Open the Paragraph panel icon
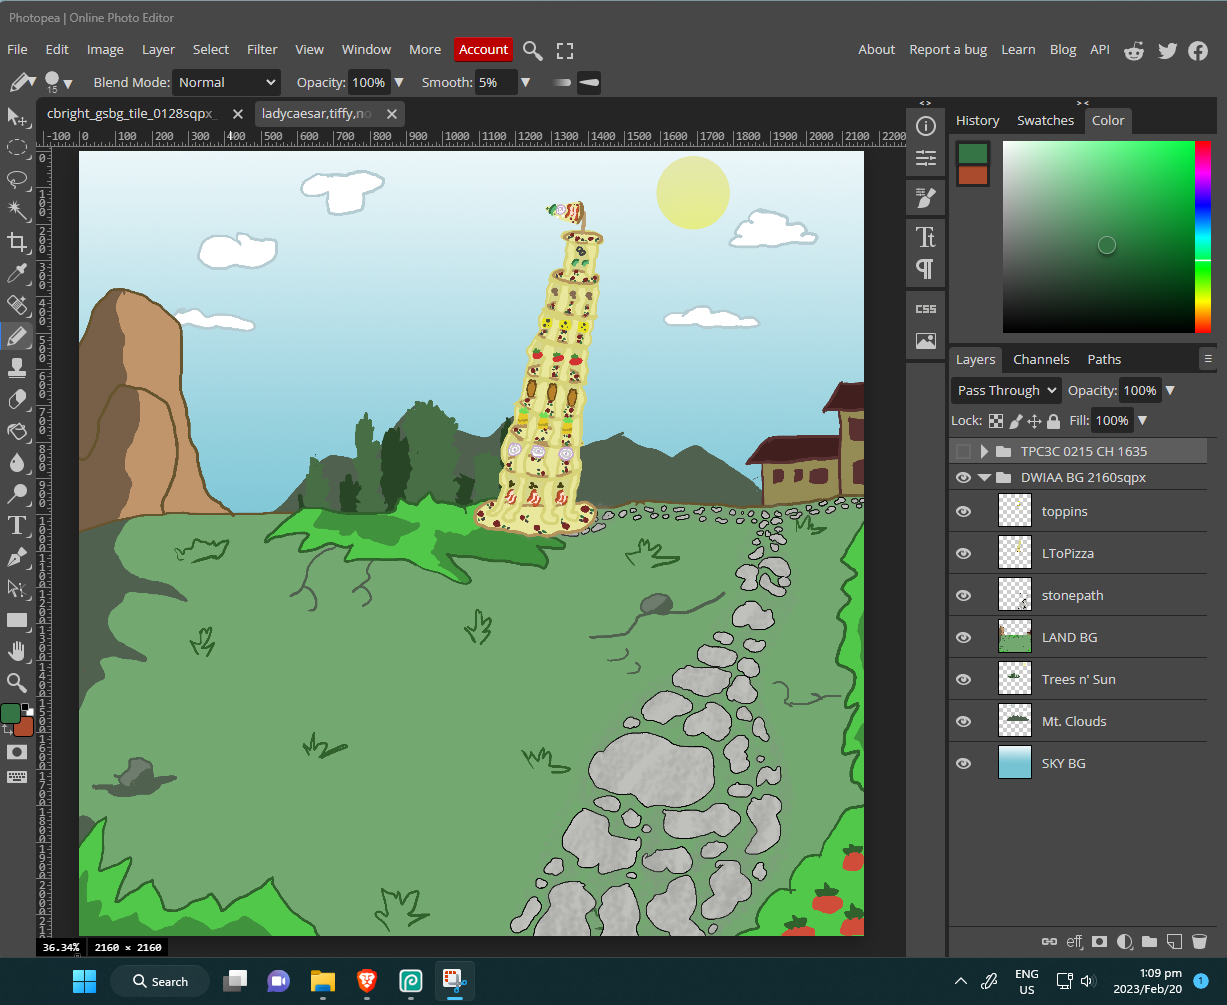Image resolution: width=1227 pixels, height=1005 pixels. coord(926,269)
